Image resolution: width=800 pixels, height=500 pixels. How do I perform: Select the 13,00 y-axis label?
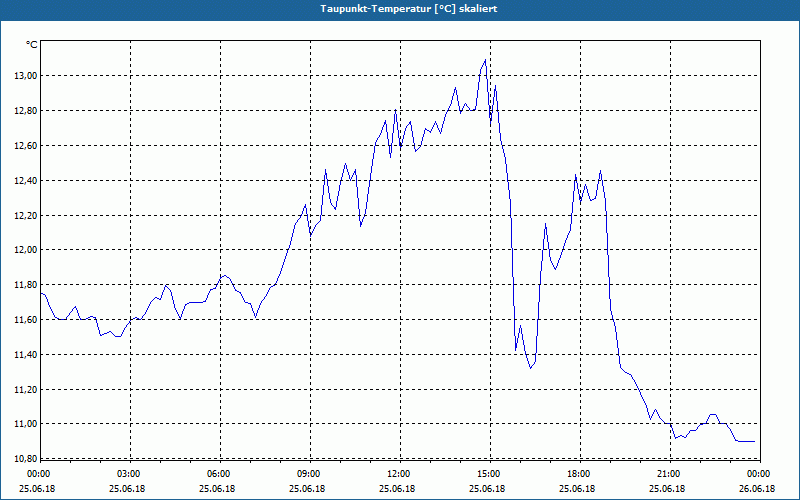click(x=26, y=76)
